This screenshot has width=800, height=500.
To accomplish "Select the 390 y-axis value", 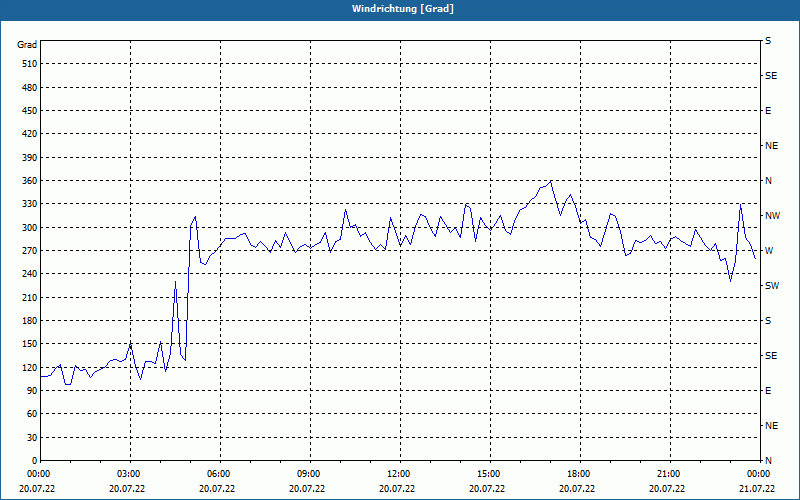I will point(30,158).
